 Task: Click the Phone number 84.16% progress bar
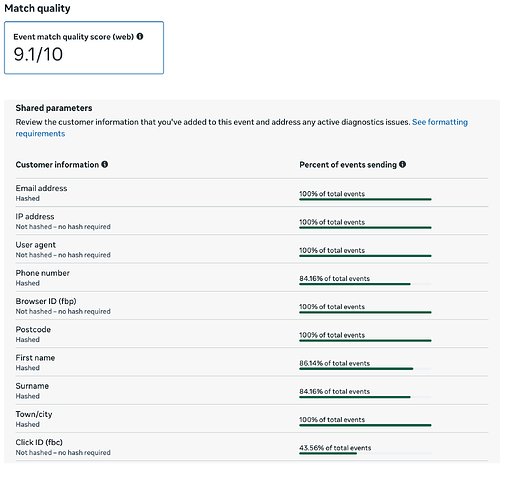pyautogui.click(x=365, y=284)
